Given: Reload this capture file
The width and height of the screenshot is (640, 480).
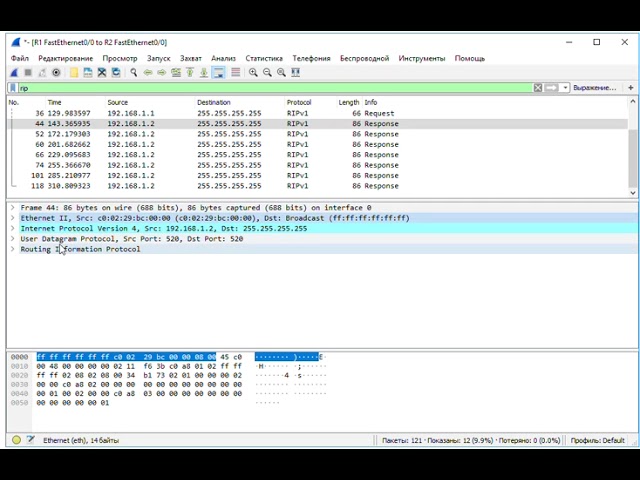Looking at the screenshot, I should coord(116,73).
